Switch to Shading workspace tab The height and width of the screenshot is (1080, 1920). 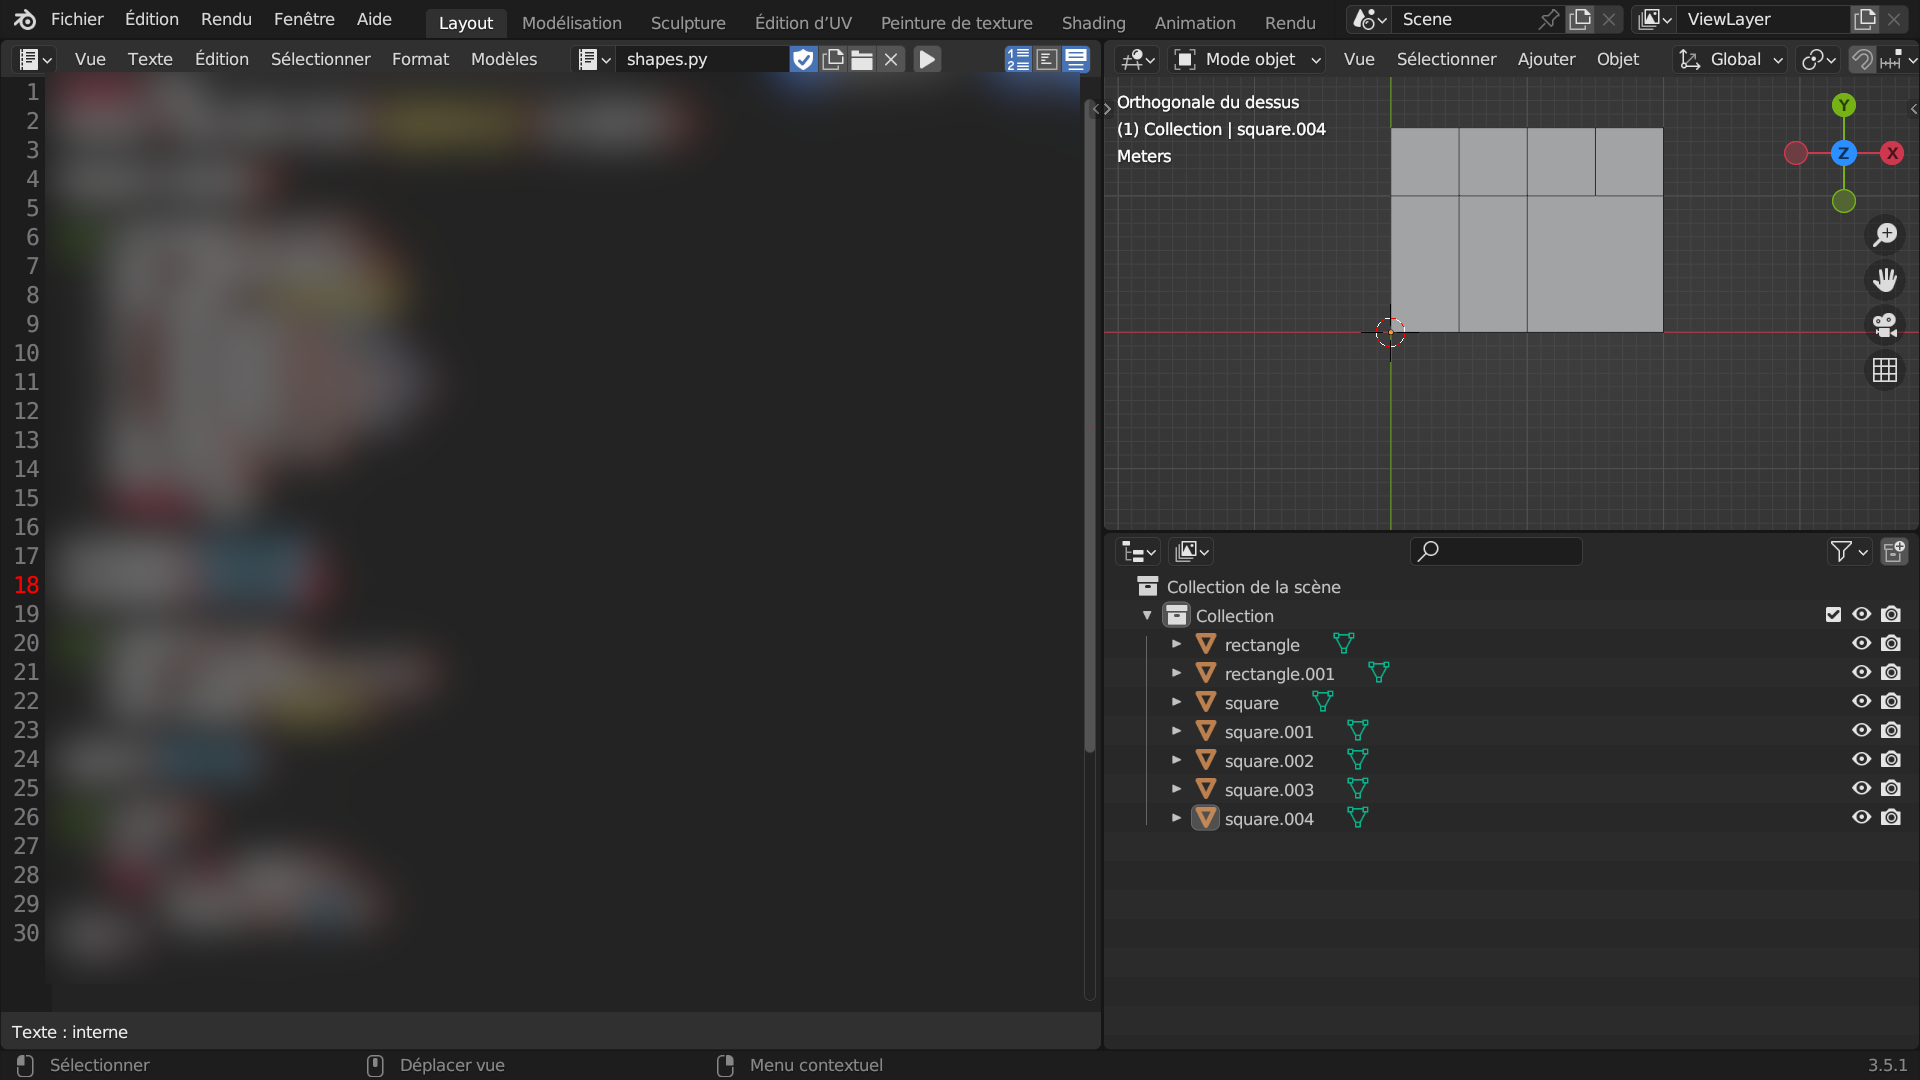click(1093, 22)
